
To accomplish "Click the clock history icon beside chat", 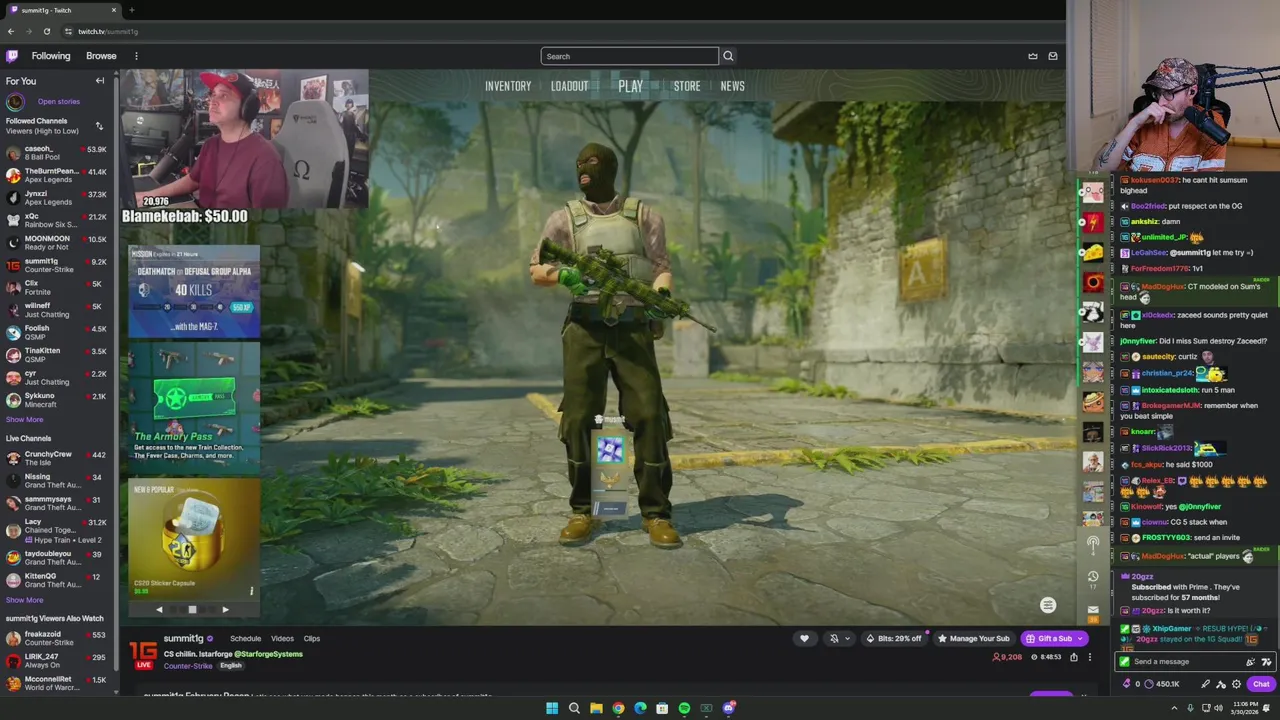I will tap(1093, 576).
